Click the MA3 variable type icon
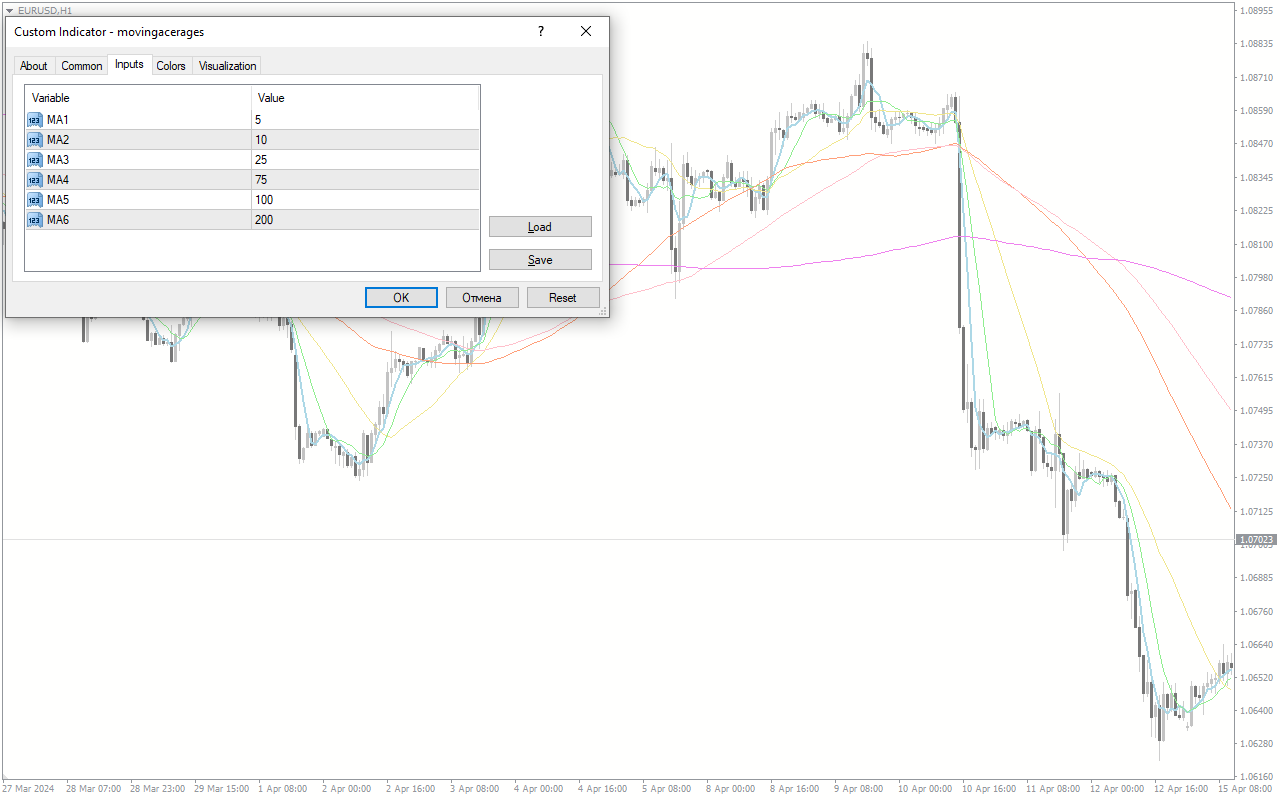The width and height of the screenshot is (1280, 800). 35,160
